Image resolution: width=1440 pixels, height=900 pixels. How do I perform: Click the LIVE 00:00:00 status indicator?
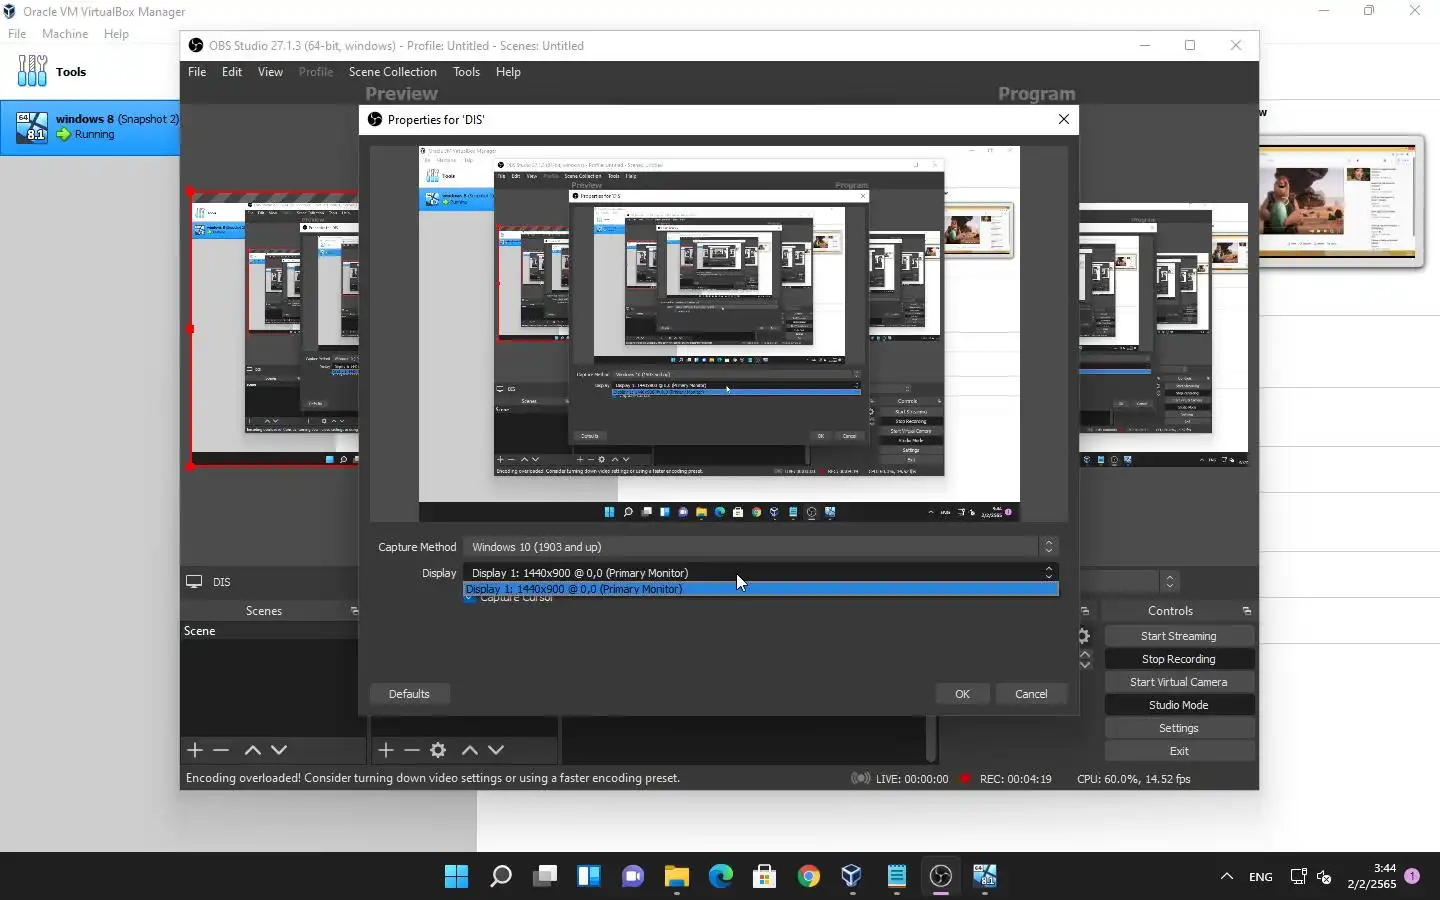[x=900, y=779]
